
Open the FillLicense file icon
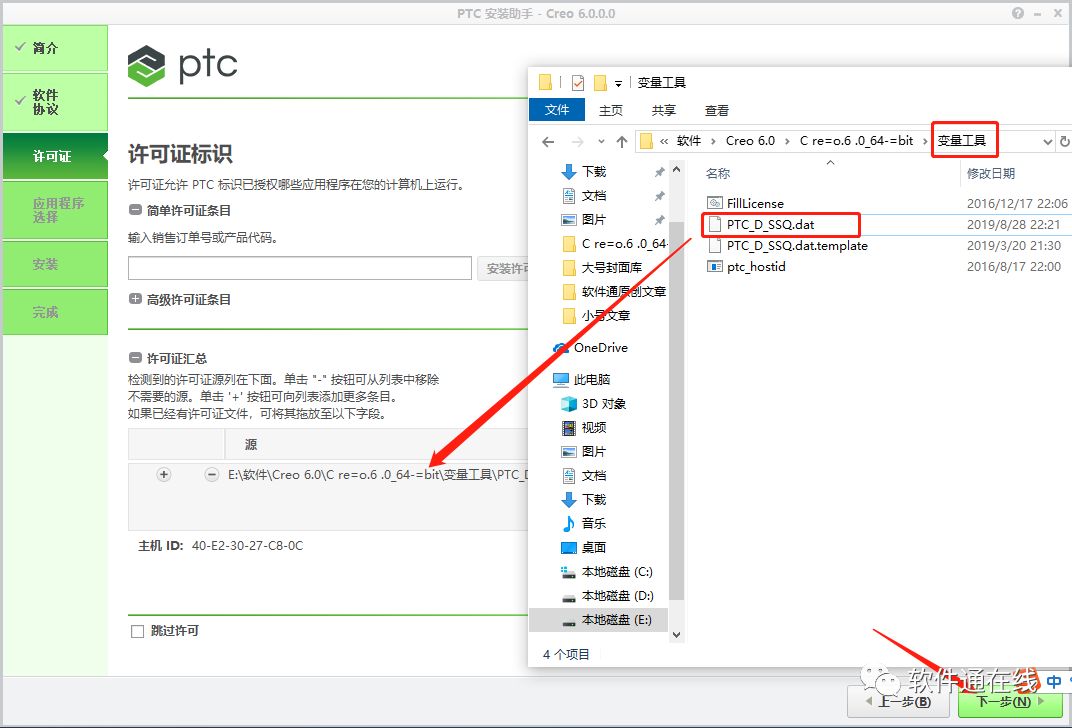coord(714,203)
